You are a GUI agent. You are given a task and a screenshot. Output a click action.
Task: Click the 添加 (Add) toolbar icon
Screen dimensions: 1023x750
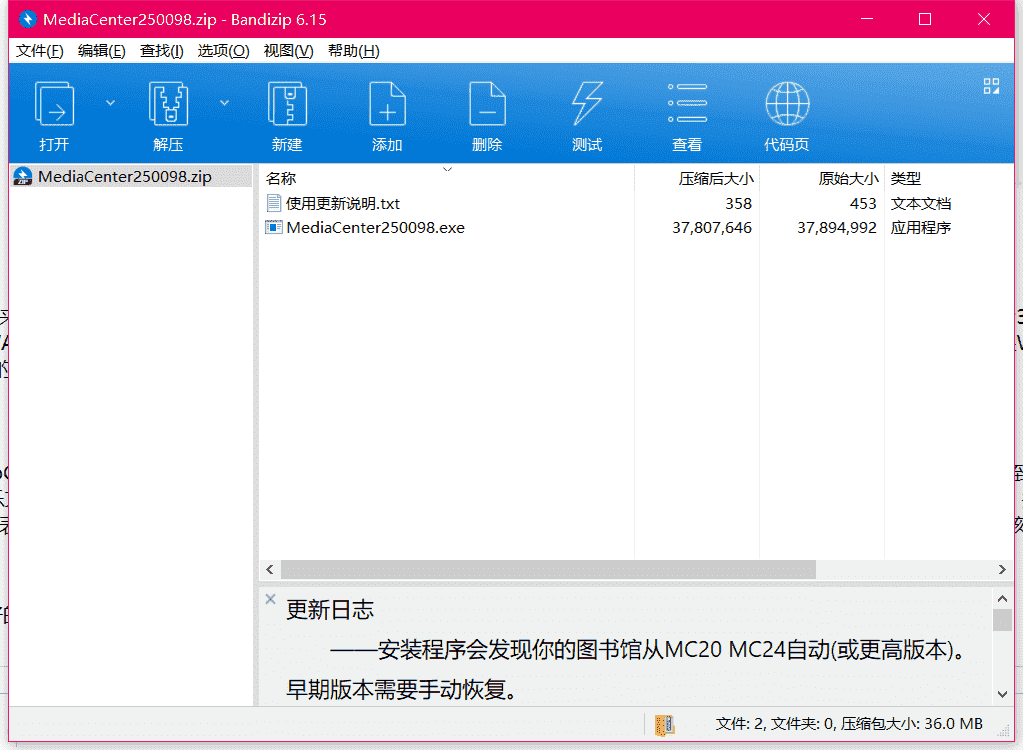coord(387,104)
